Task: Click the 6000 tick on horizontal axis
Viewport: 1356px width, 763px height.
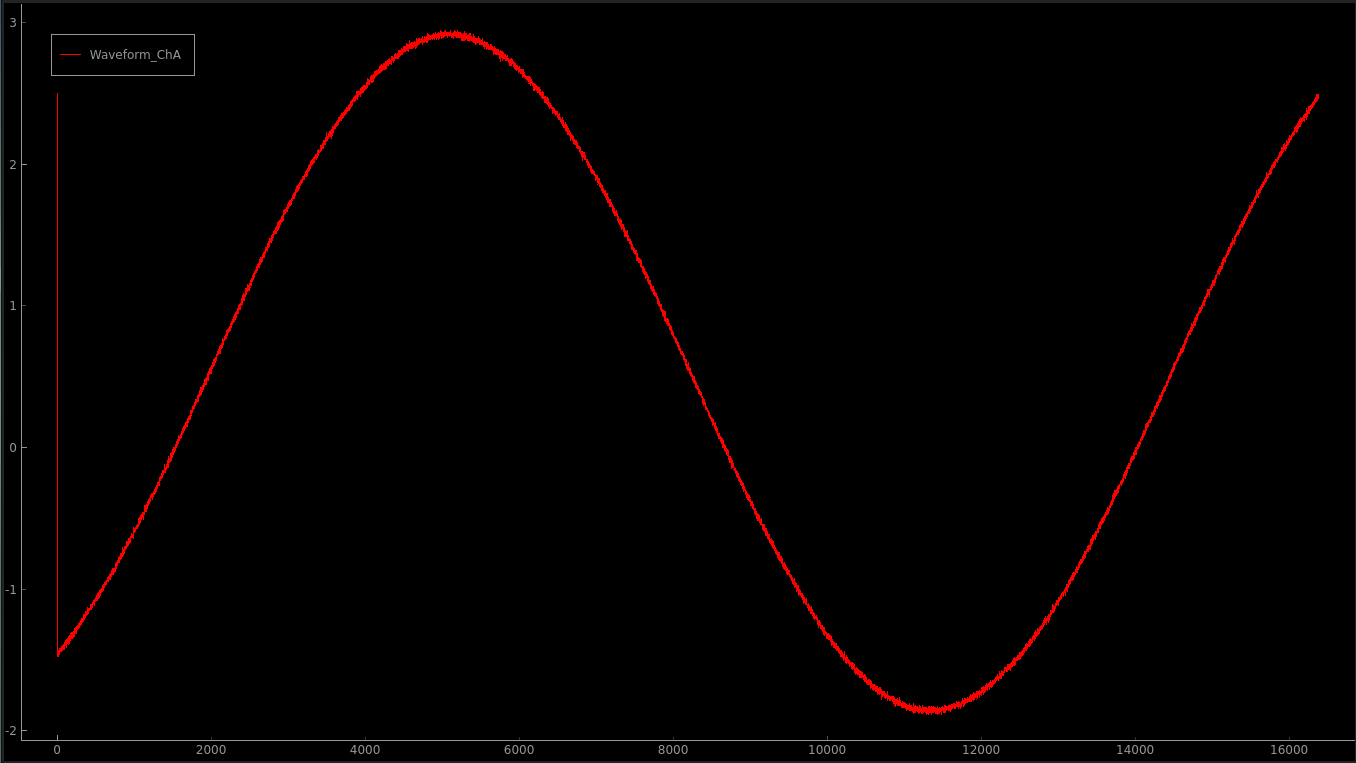Action: pos(519,750)
